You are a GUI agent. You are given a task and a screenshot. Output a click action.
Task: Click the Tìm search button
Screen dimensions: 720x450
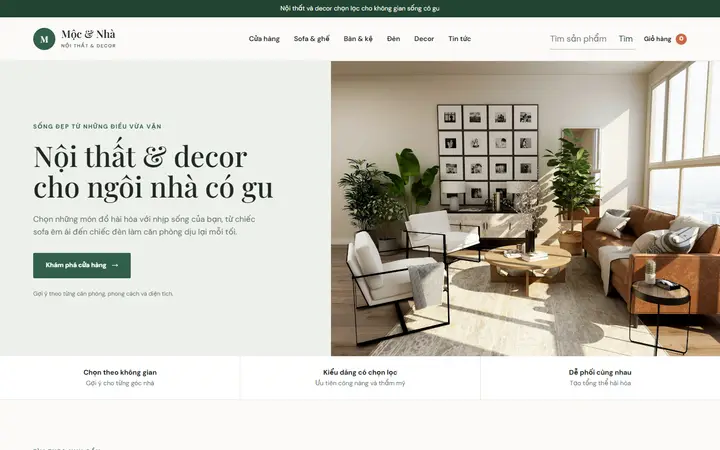tap(625, 39)
